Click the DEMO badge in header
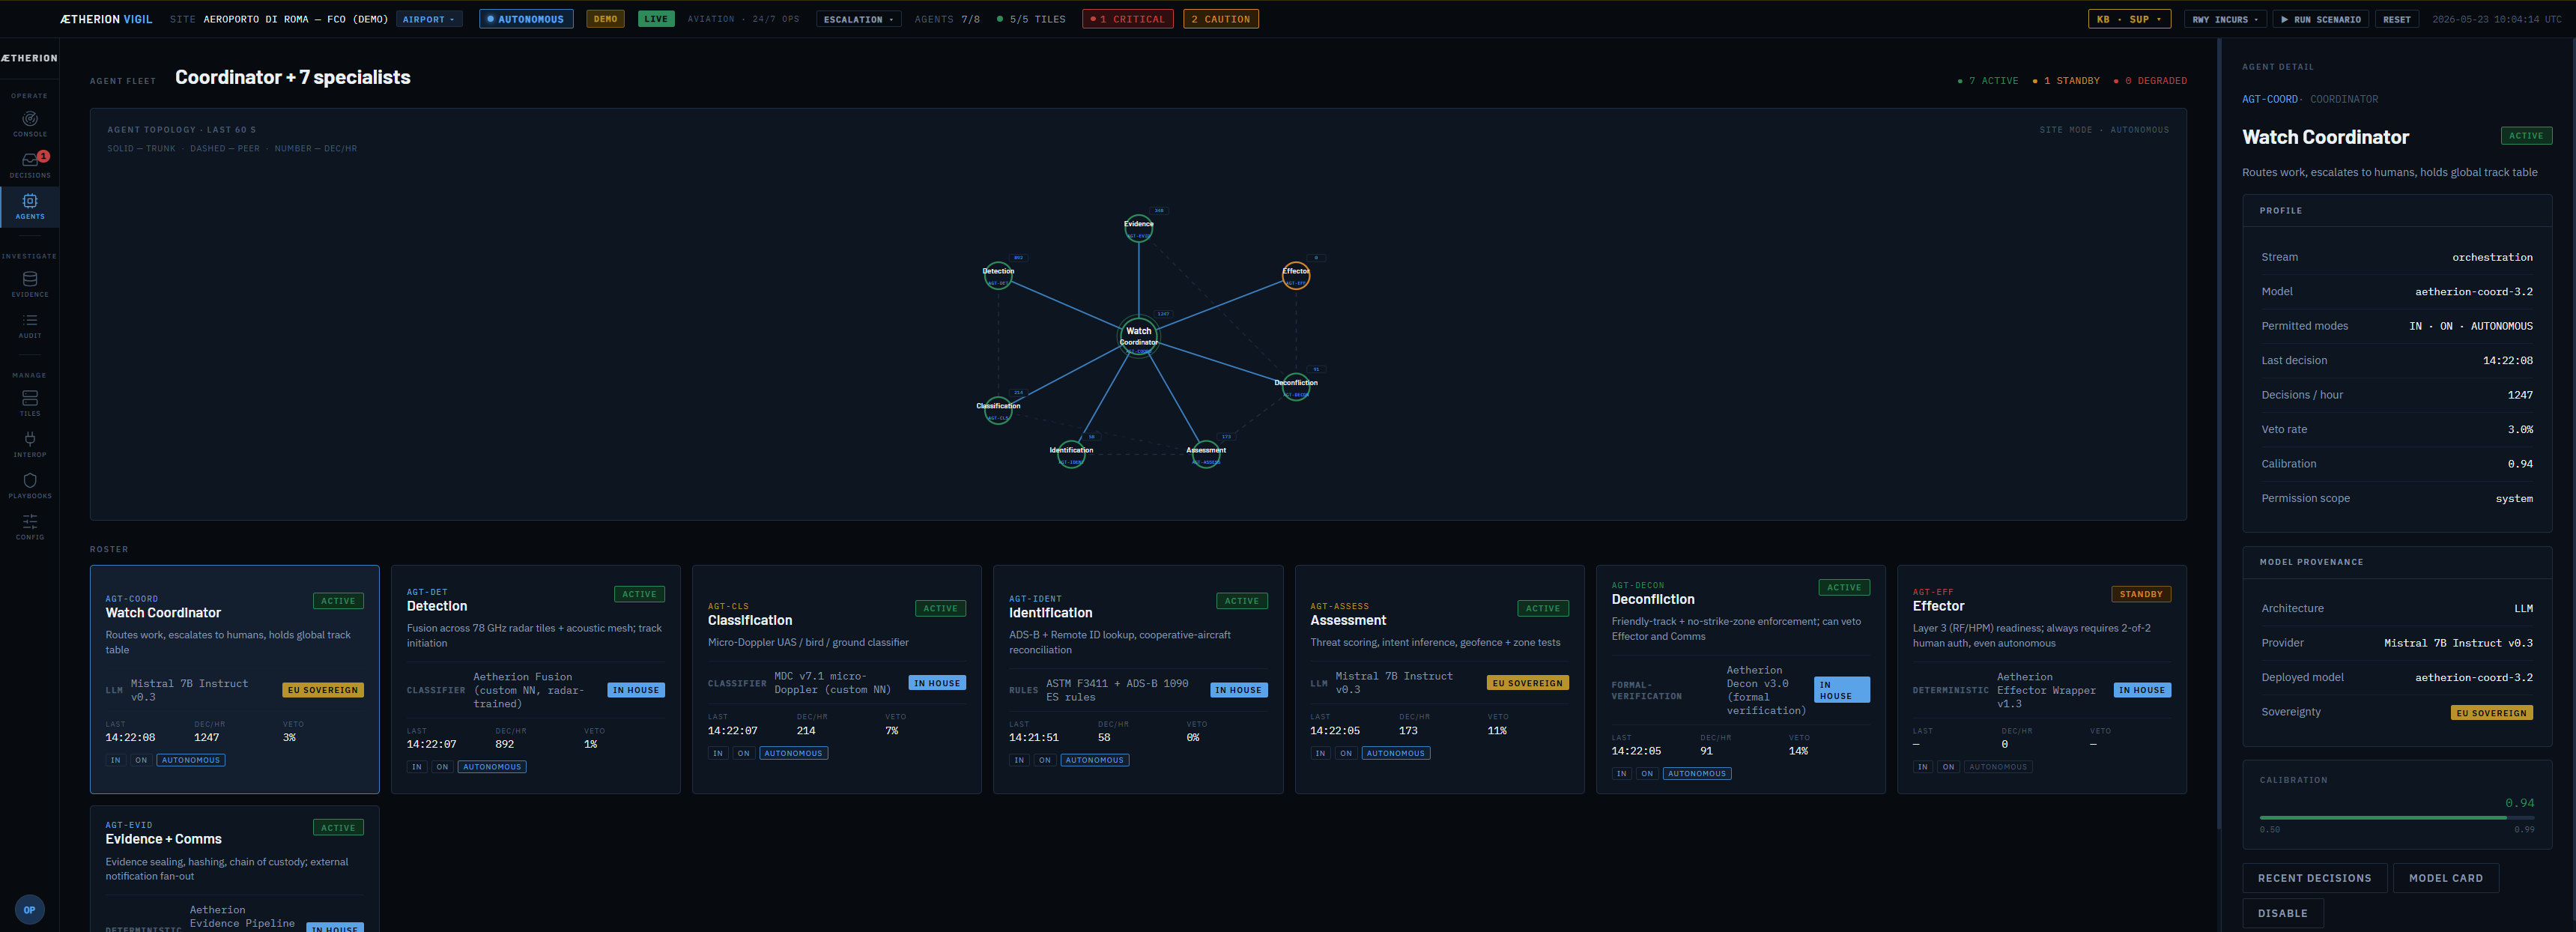 tap(605, 19)
